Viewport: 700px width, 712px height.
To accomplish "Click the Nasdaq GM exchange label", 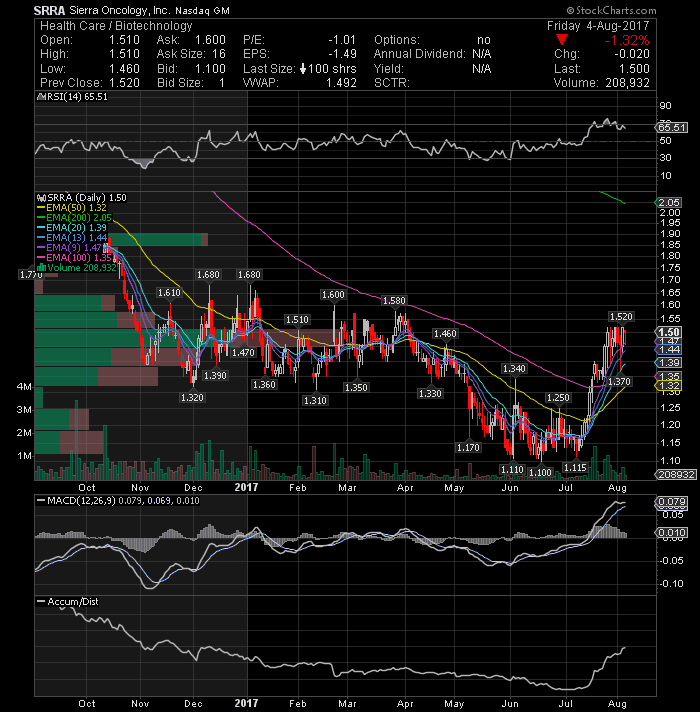I will 202,10.
